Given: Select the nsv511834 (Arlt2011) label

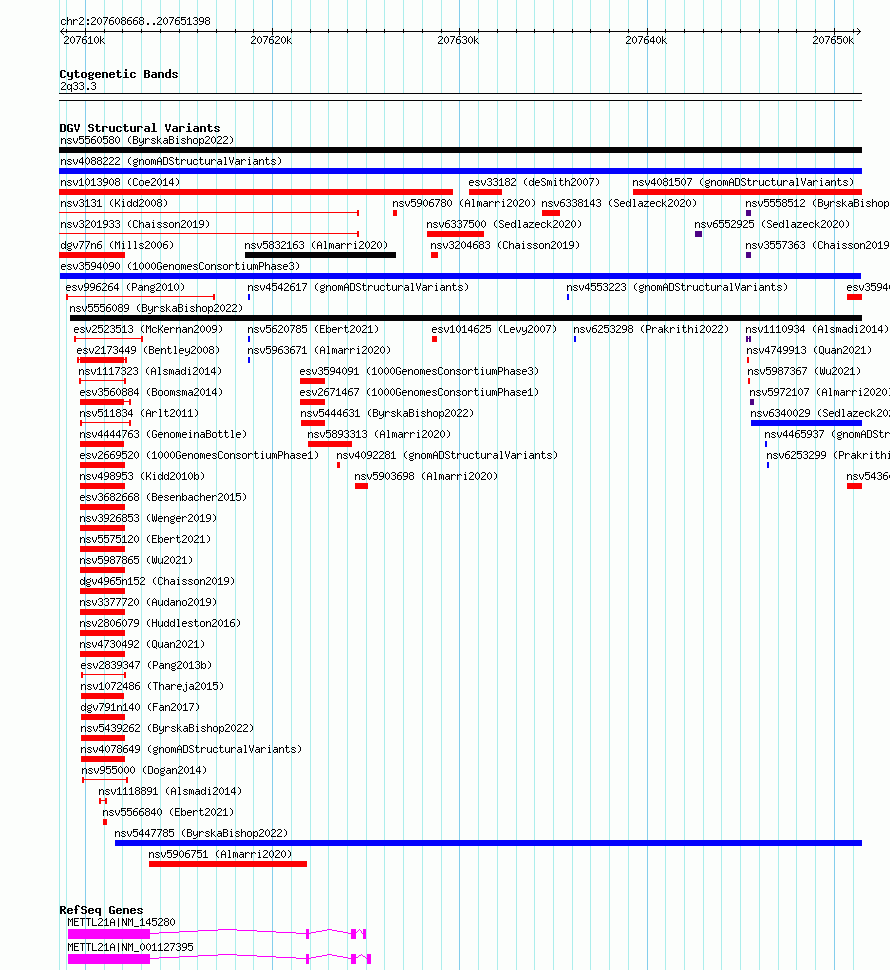Looking at the screenshot, I should pyautogui.click(x=139, y=414).
